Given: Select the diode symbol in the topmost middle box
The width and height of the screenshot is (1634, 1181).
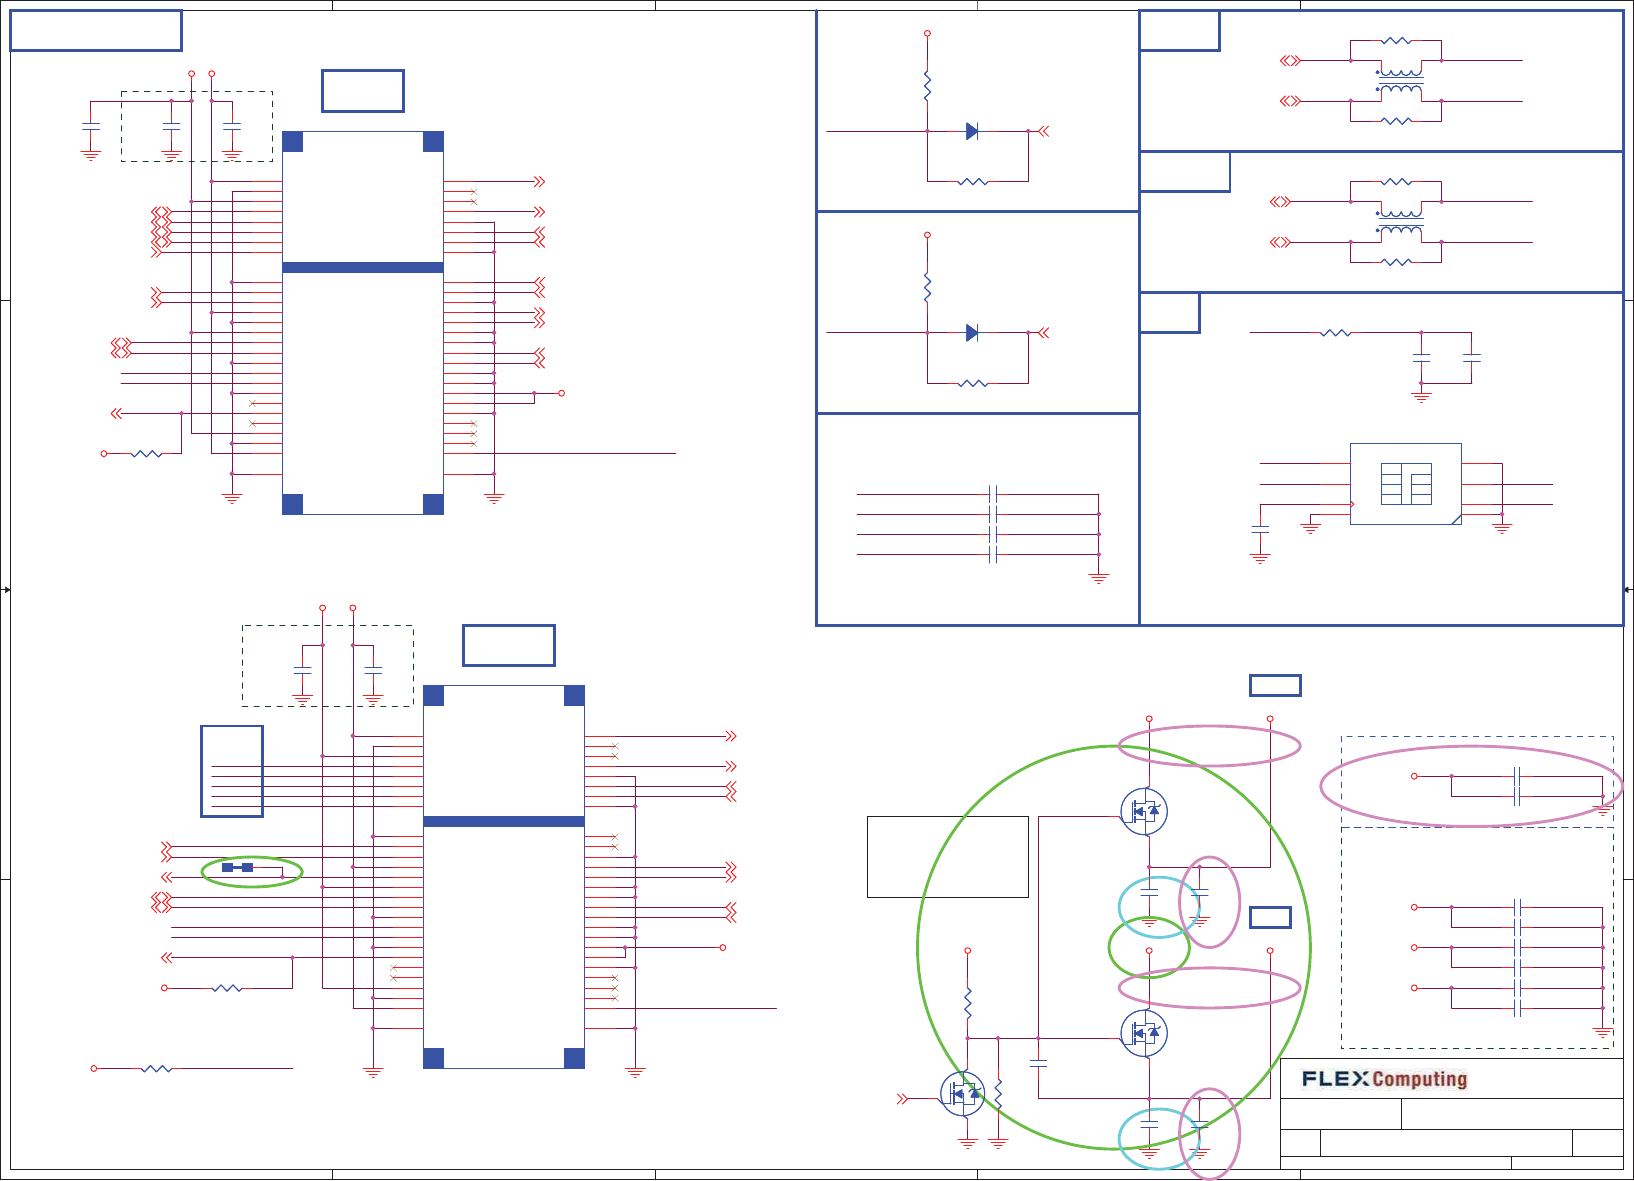Looking at the screenshot, I should click(972, 131).
